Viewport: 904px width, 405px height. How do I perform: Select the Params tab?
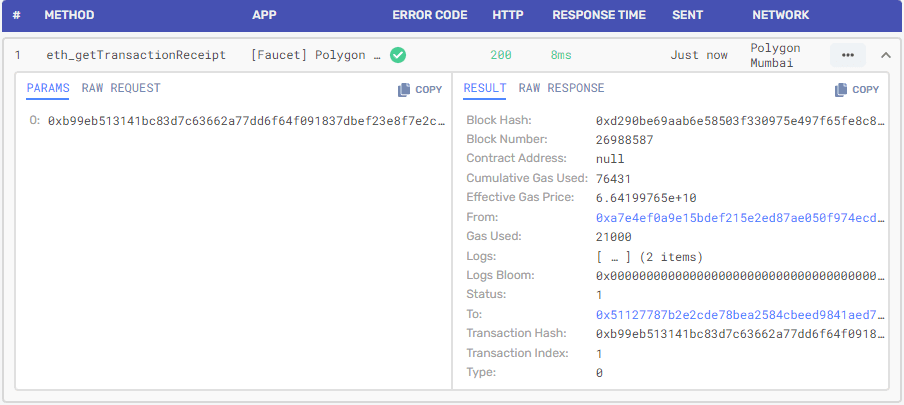tap(48, 88)
